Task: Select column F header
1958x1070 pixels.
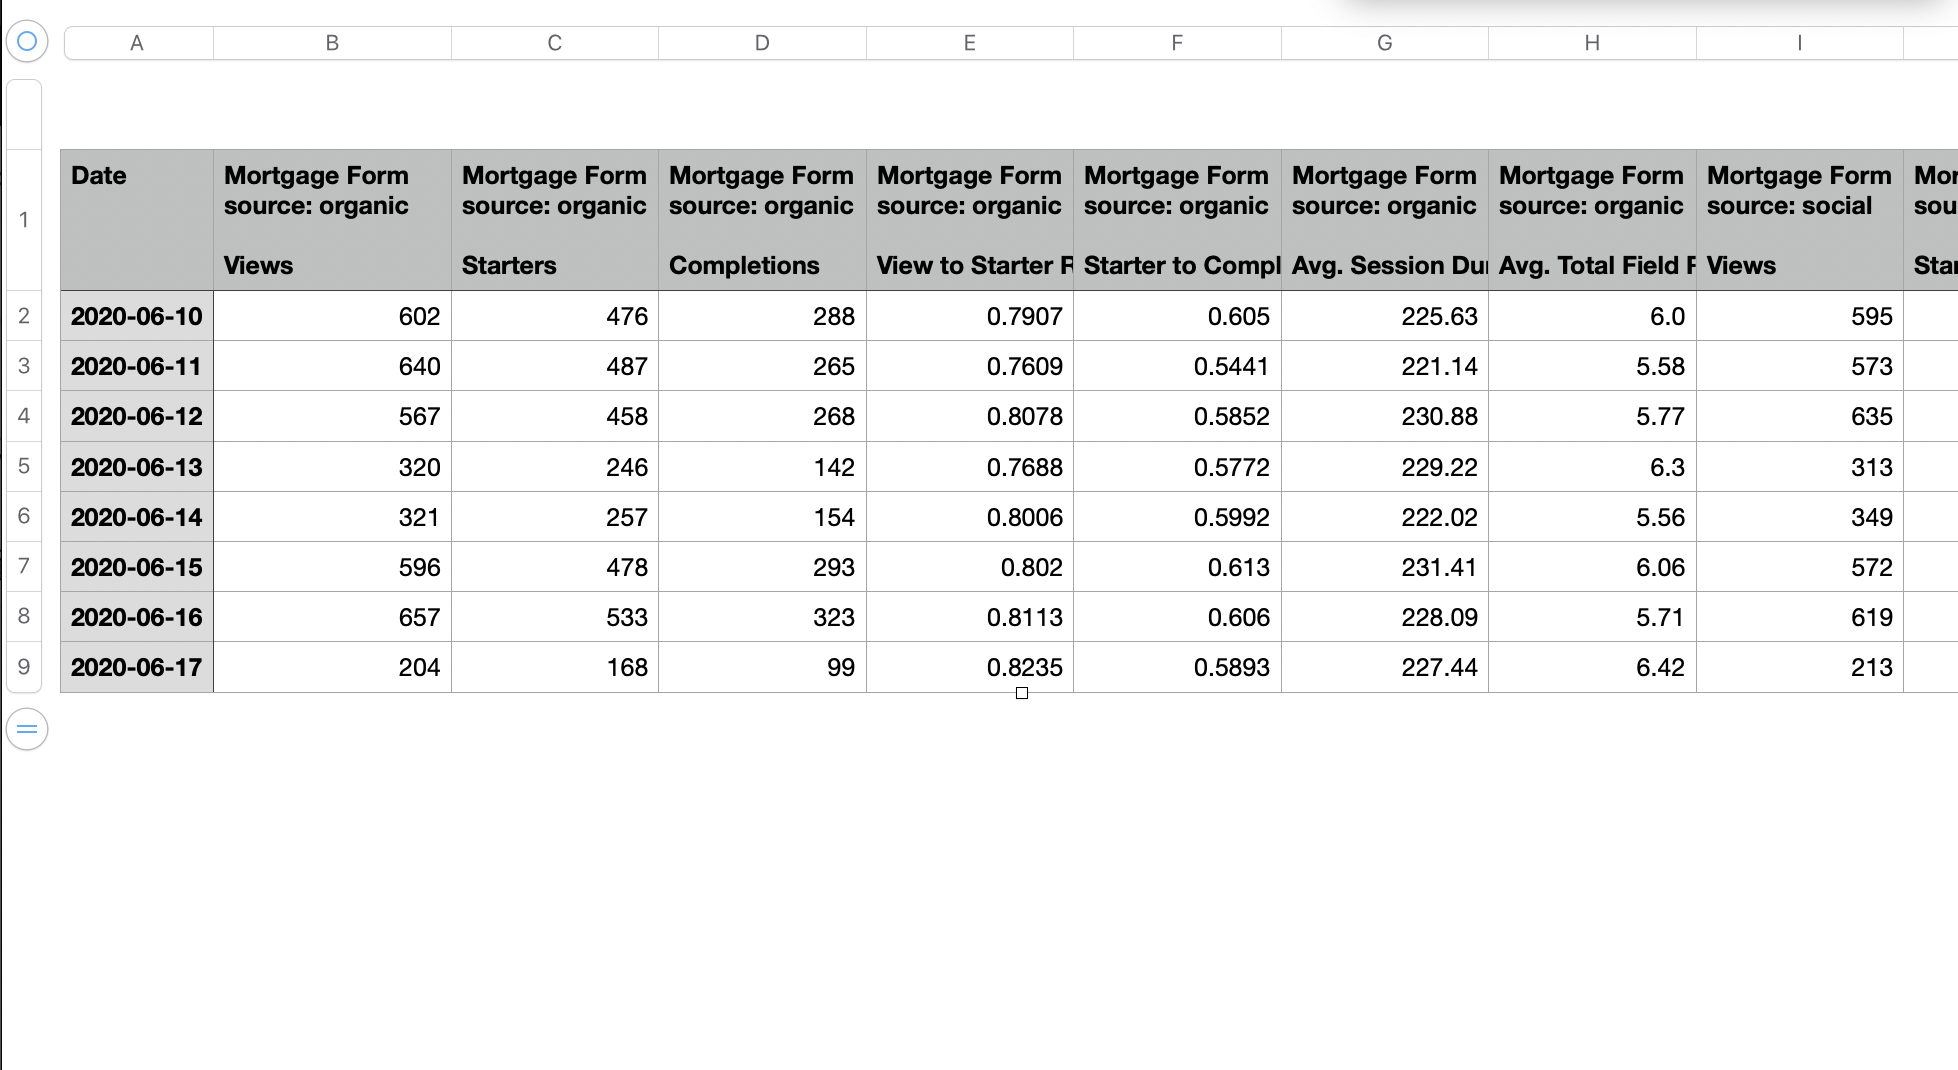Action: tap(1177, 43)
